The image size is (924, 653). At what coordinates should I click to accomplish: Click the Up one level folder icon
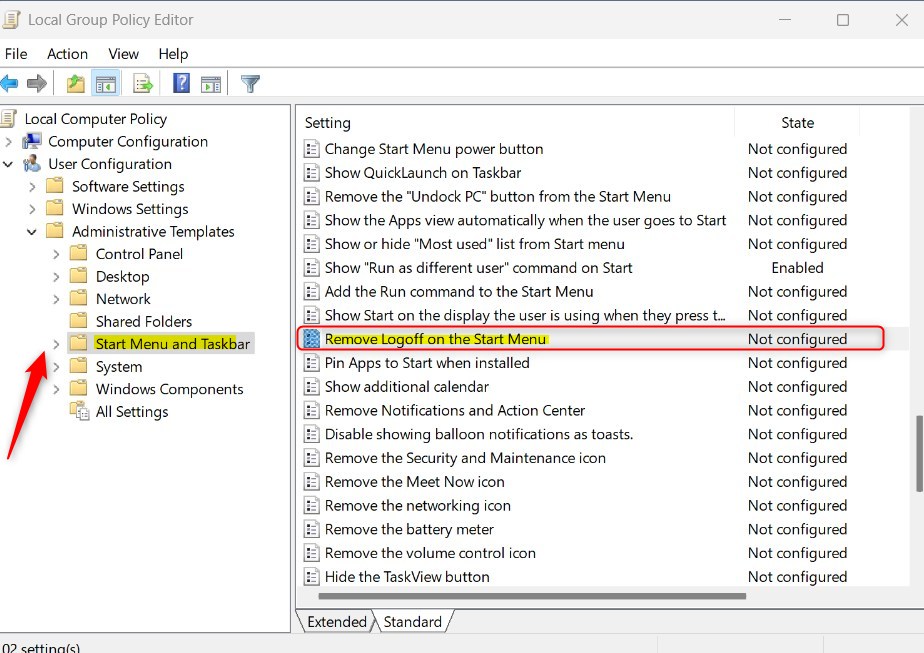75,84
